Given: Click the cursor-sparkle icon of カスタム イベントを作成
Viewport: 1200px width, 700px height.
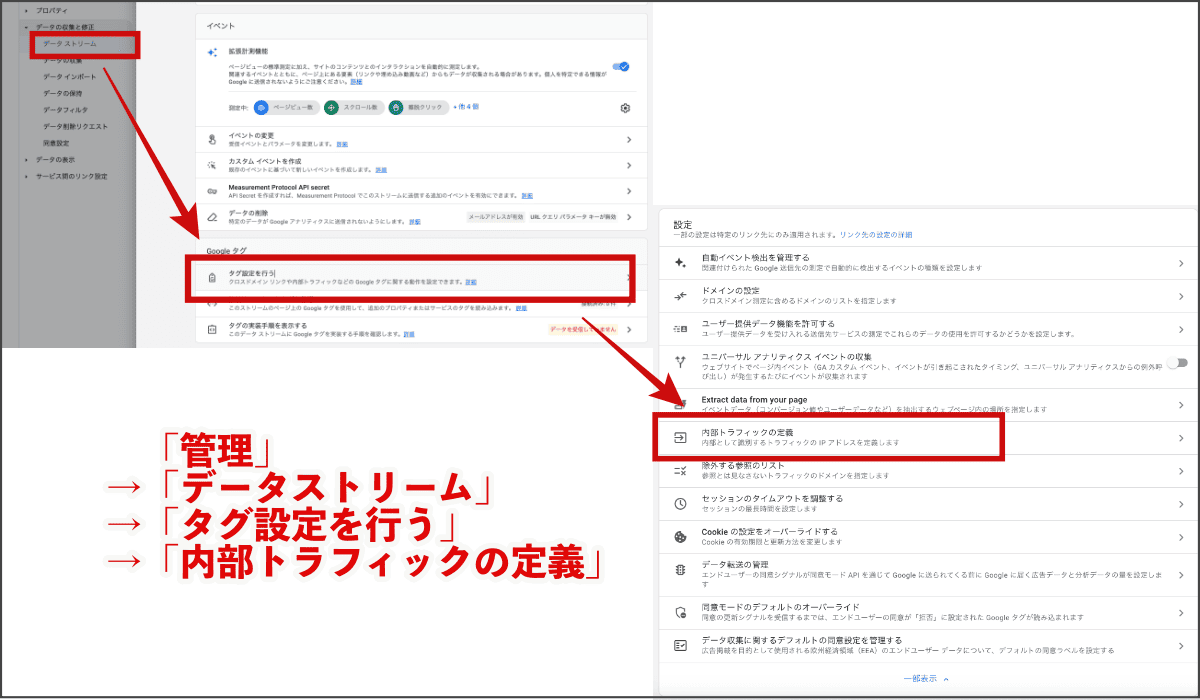Looking at the screenshot, I should (x=211, y=165).
